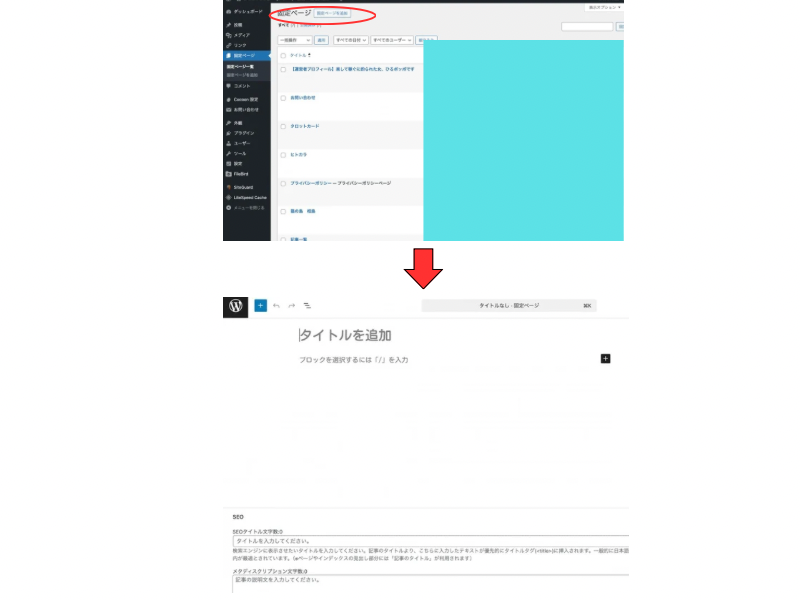Screen dimensions: 800x600
Task: Tick the select-all checkbox beside タイトル header
Action: coord(283,55)
